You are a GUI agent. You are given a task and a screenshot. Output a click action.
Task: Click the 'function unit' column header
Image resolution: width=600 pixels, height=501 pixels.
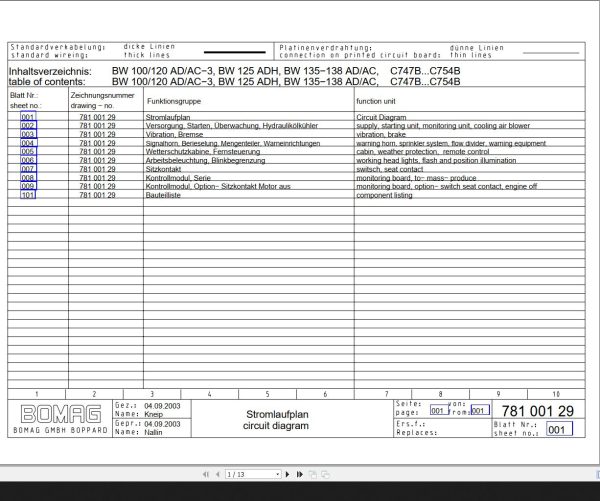(x=376, y=101)
